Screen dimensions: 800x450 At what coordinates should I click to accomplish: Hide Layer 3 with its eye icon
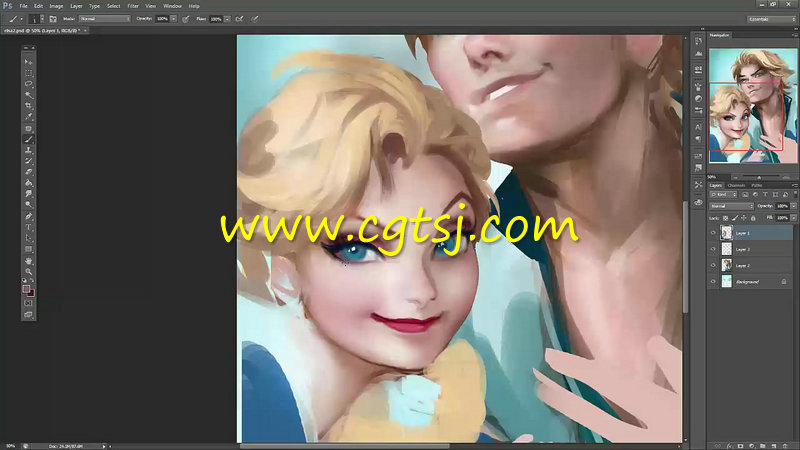click(713, 249)
